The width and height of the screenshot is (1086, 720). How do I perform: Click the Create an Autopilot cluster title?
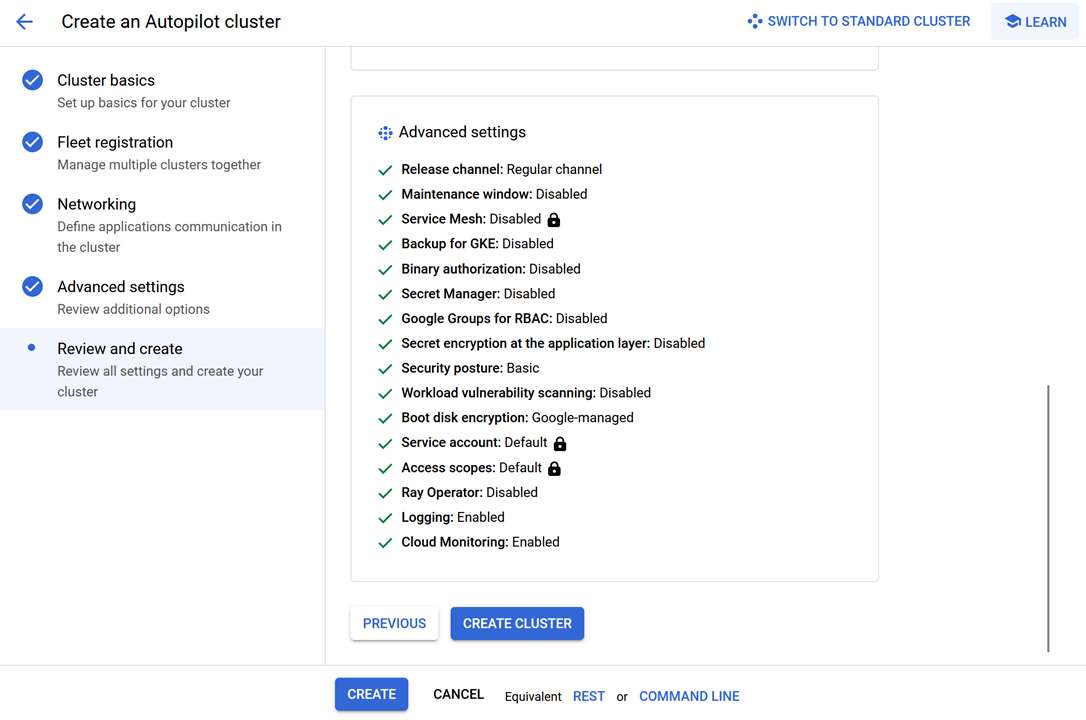click(171, 22)
